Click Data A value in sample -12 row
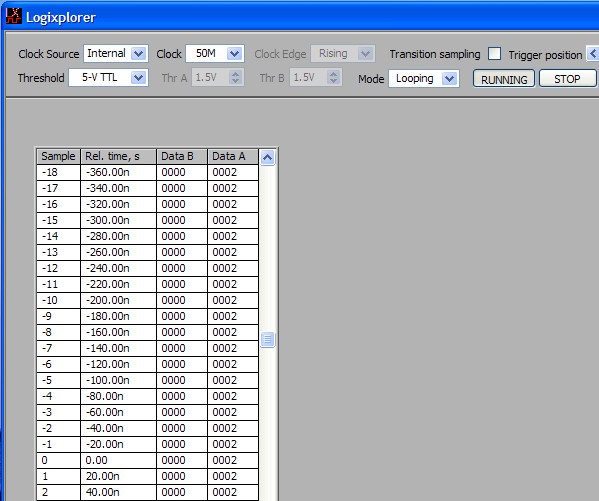This screenshot has width=599, height=501. (x=233, y=268)
